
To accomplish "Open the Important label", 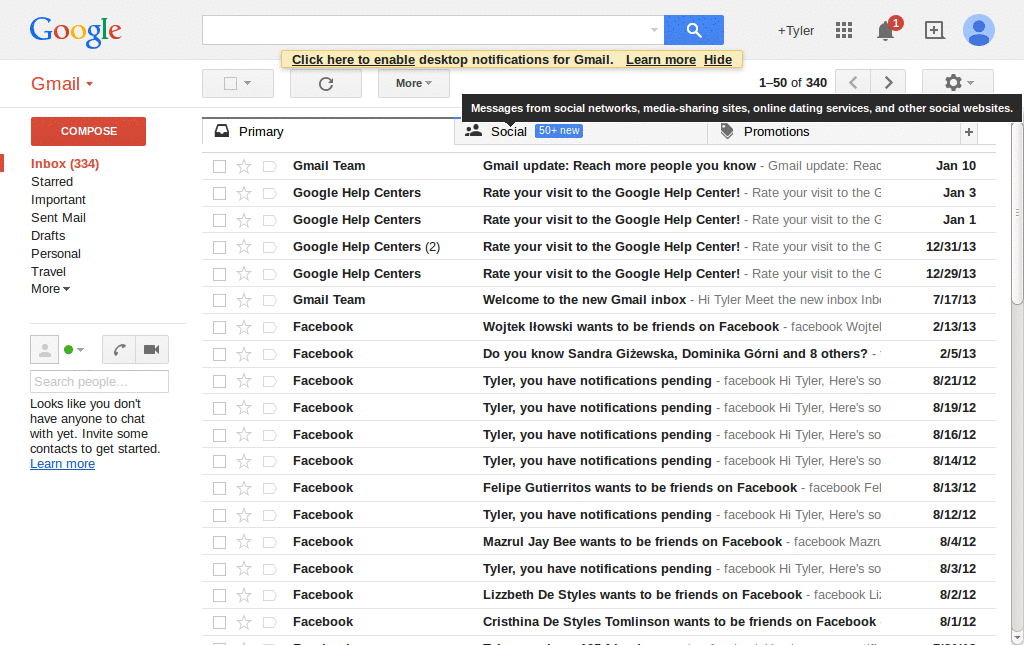I will [x=58, y=200].
